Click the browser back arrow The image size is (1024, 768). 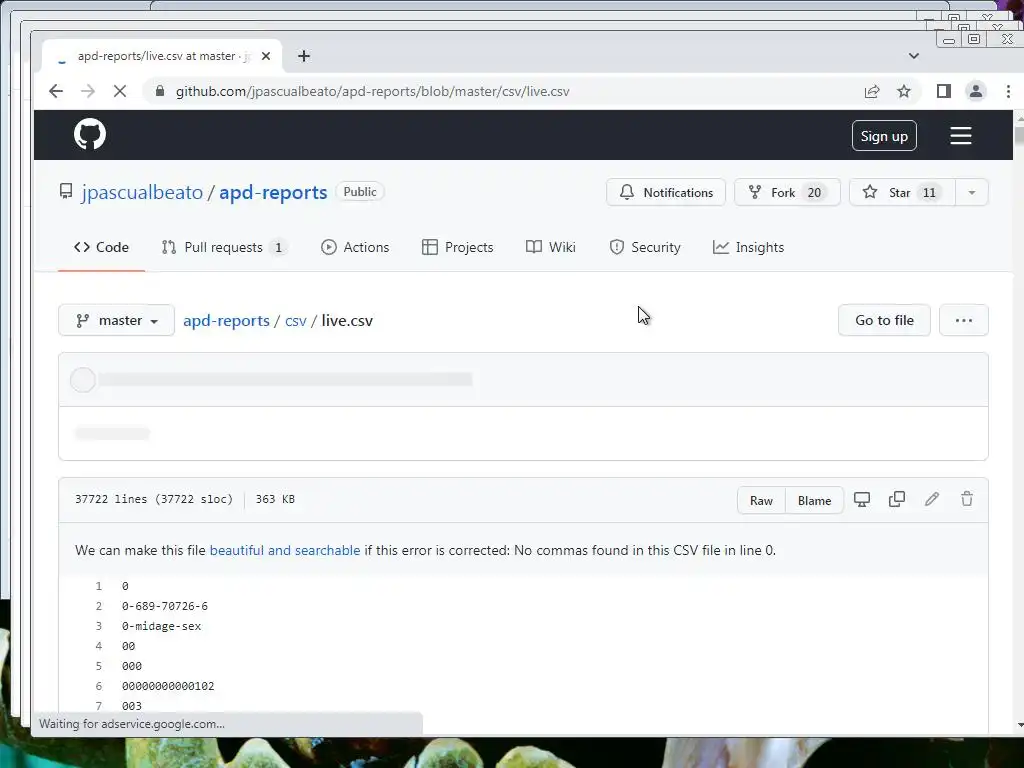56,91
